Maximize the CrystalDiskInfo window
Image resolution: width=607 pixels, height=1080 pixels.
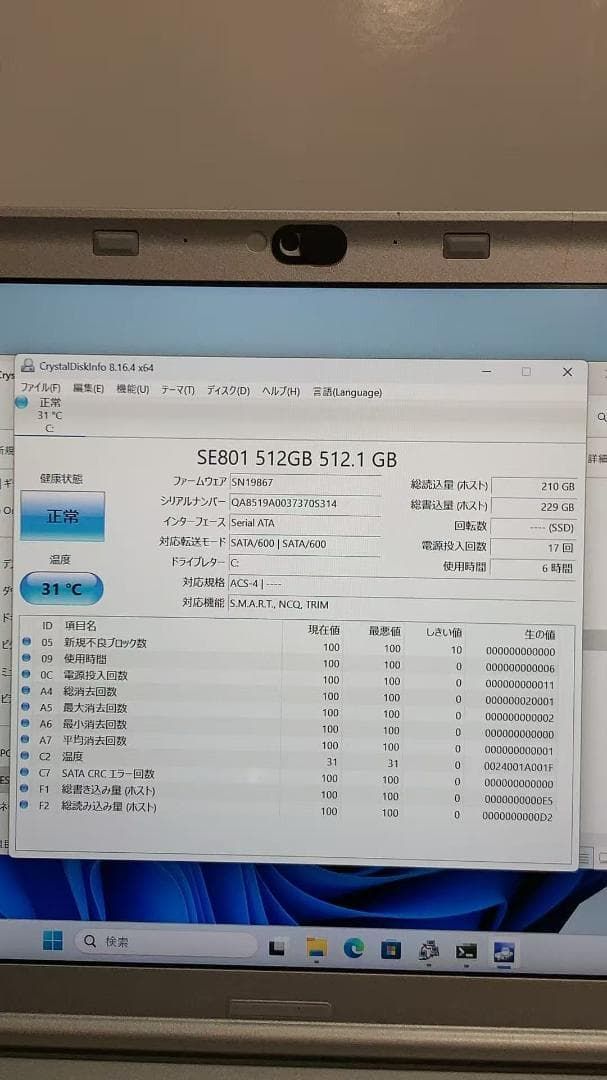(x=526, y=371)
